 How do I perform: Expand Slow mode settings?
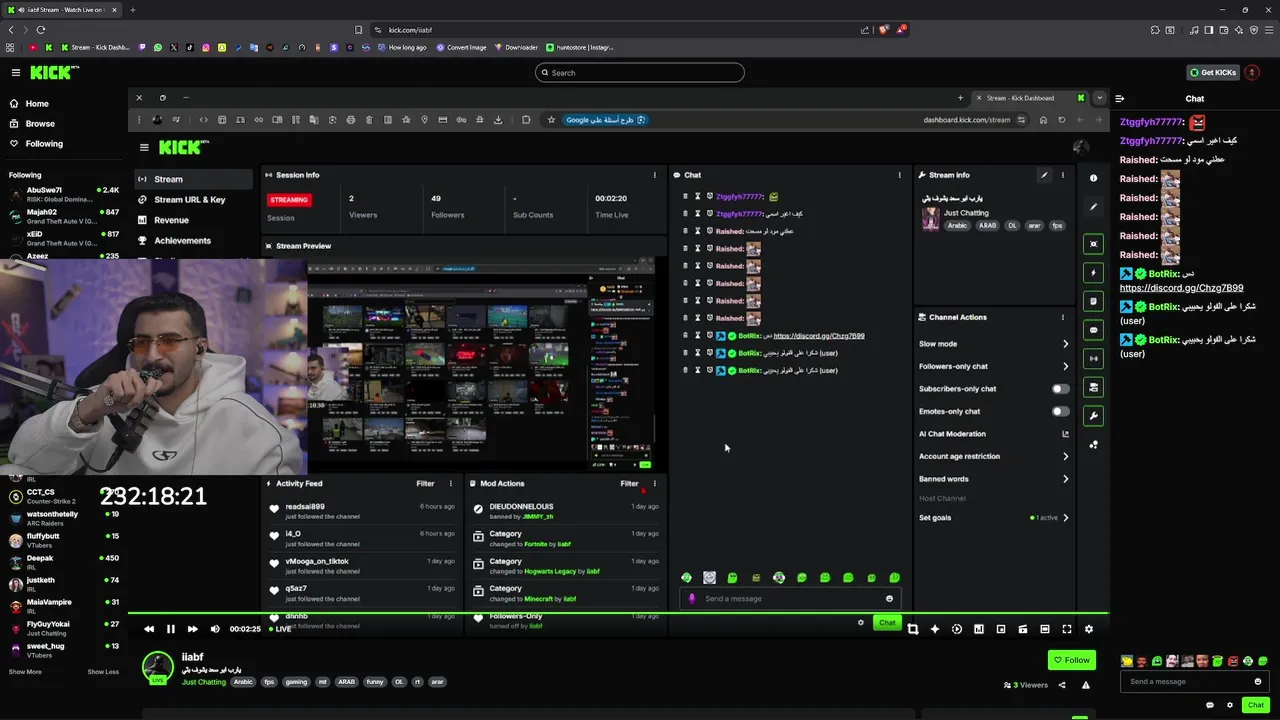[x=1065, y=344]
